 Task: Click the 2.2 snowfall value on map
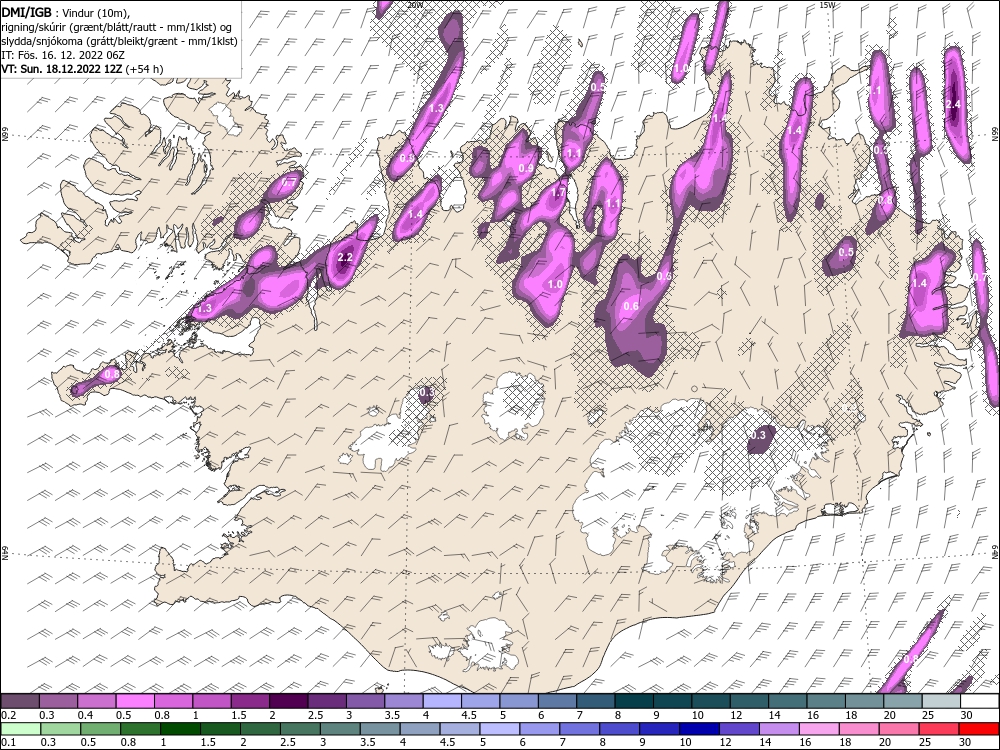pyautogui.click(x=344, y=258)
